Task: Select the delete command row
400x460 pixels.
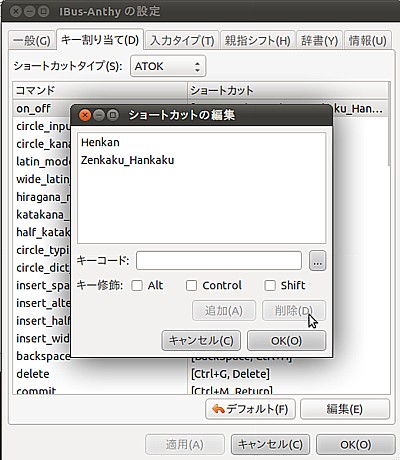Action: point(100,374)
